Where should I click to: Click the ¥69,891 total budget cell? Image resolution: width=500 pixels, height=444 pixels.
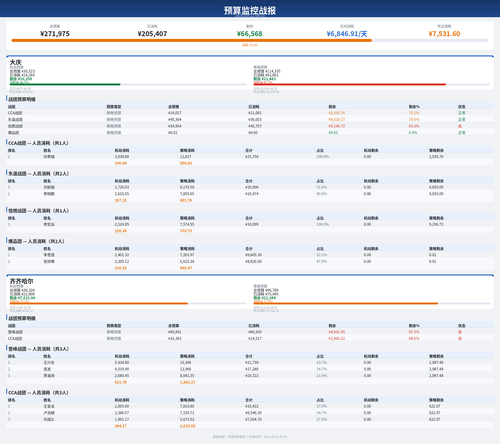click(175, 332)
